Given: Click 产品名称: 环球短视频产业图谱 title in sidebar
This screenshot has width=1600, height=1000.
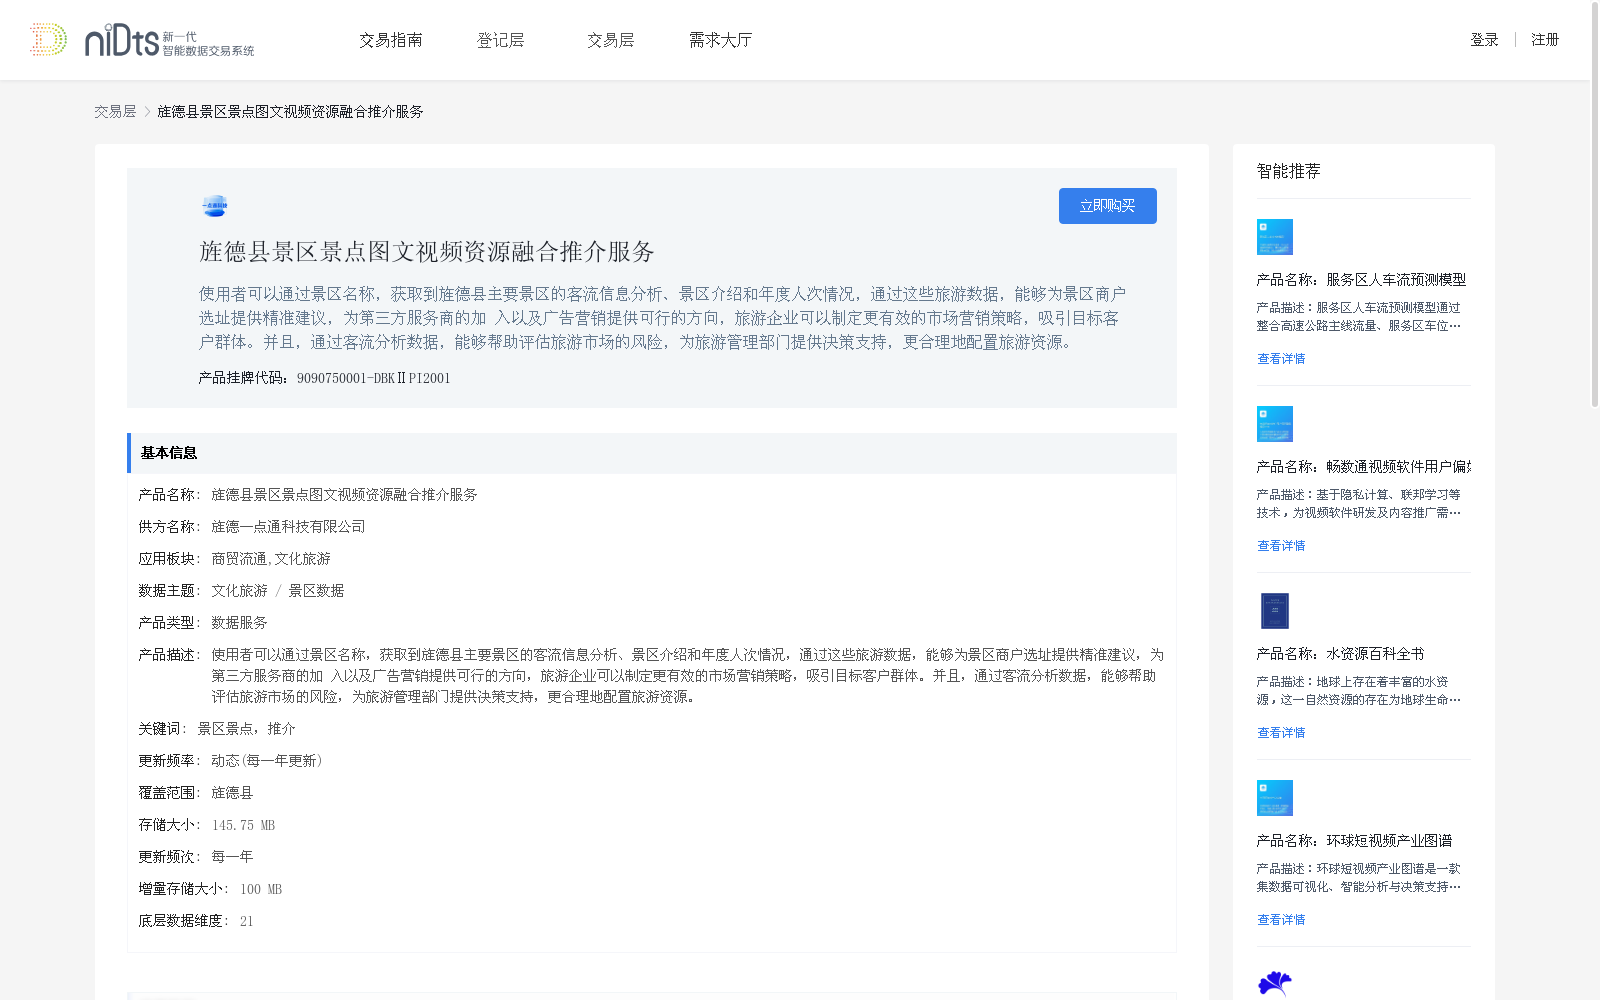Looking at the screenshot, I should pyautogui.click(x=1354, y=841).
